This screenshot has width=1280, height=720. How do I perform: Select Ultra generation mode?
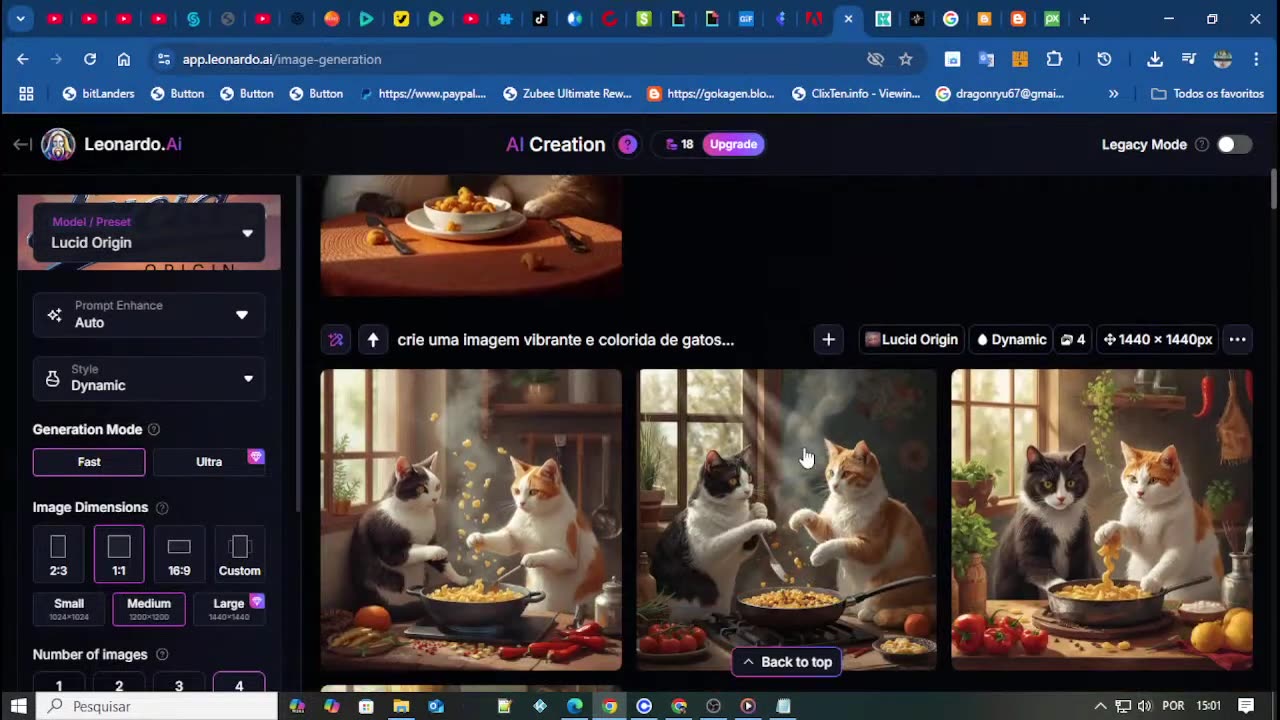tap(209, 462)
